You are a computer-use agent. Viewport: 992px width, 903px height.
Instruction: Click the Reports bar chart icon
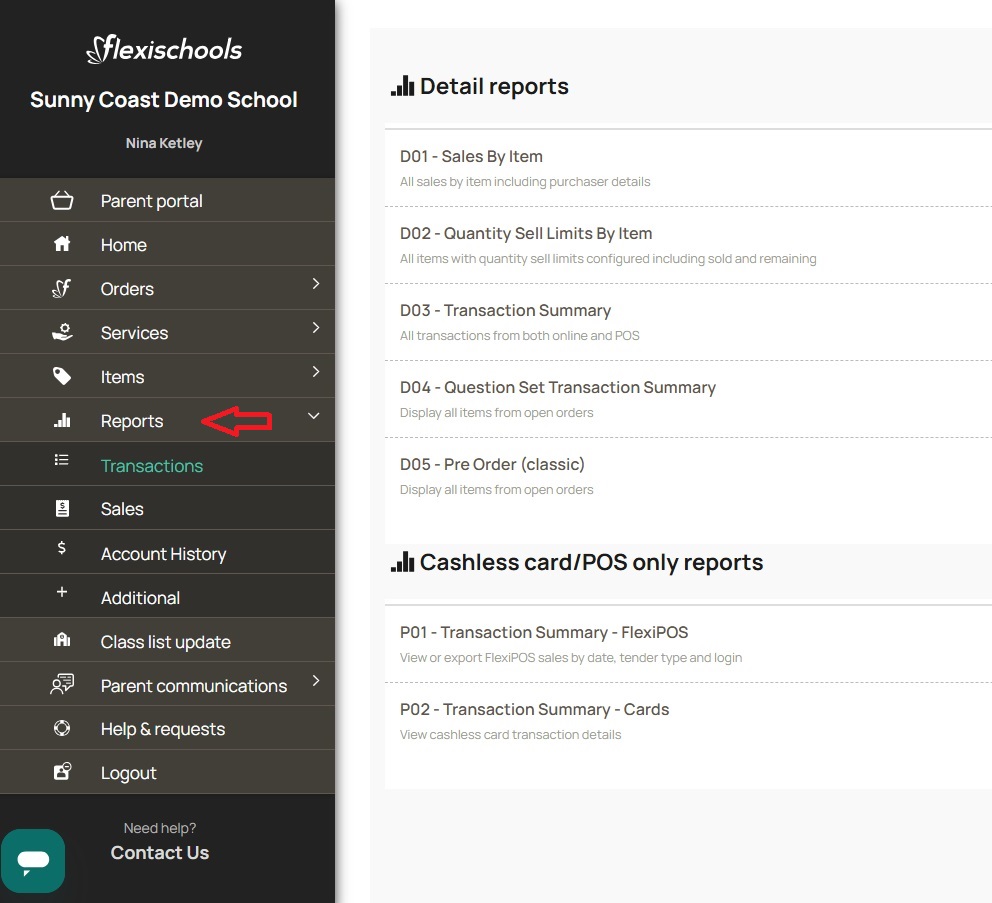point(62,420)
